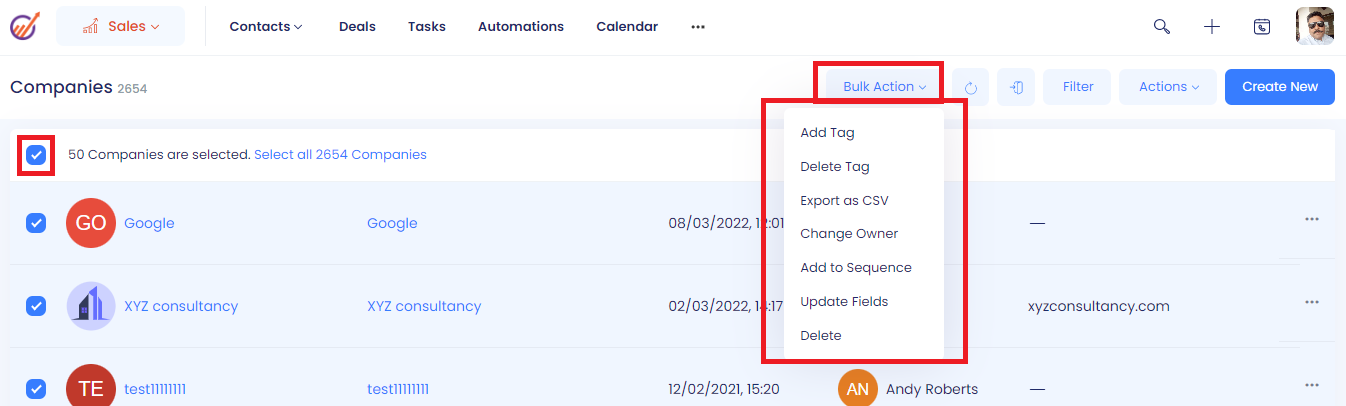The width and height of the screenshot is (1346, 406).
Task: Open Automations
Action: [x=521, y=27]
